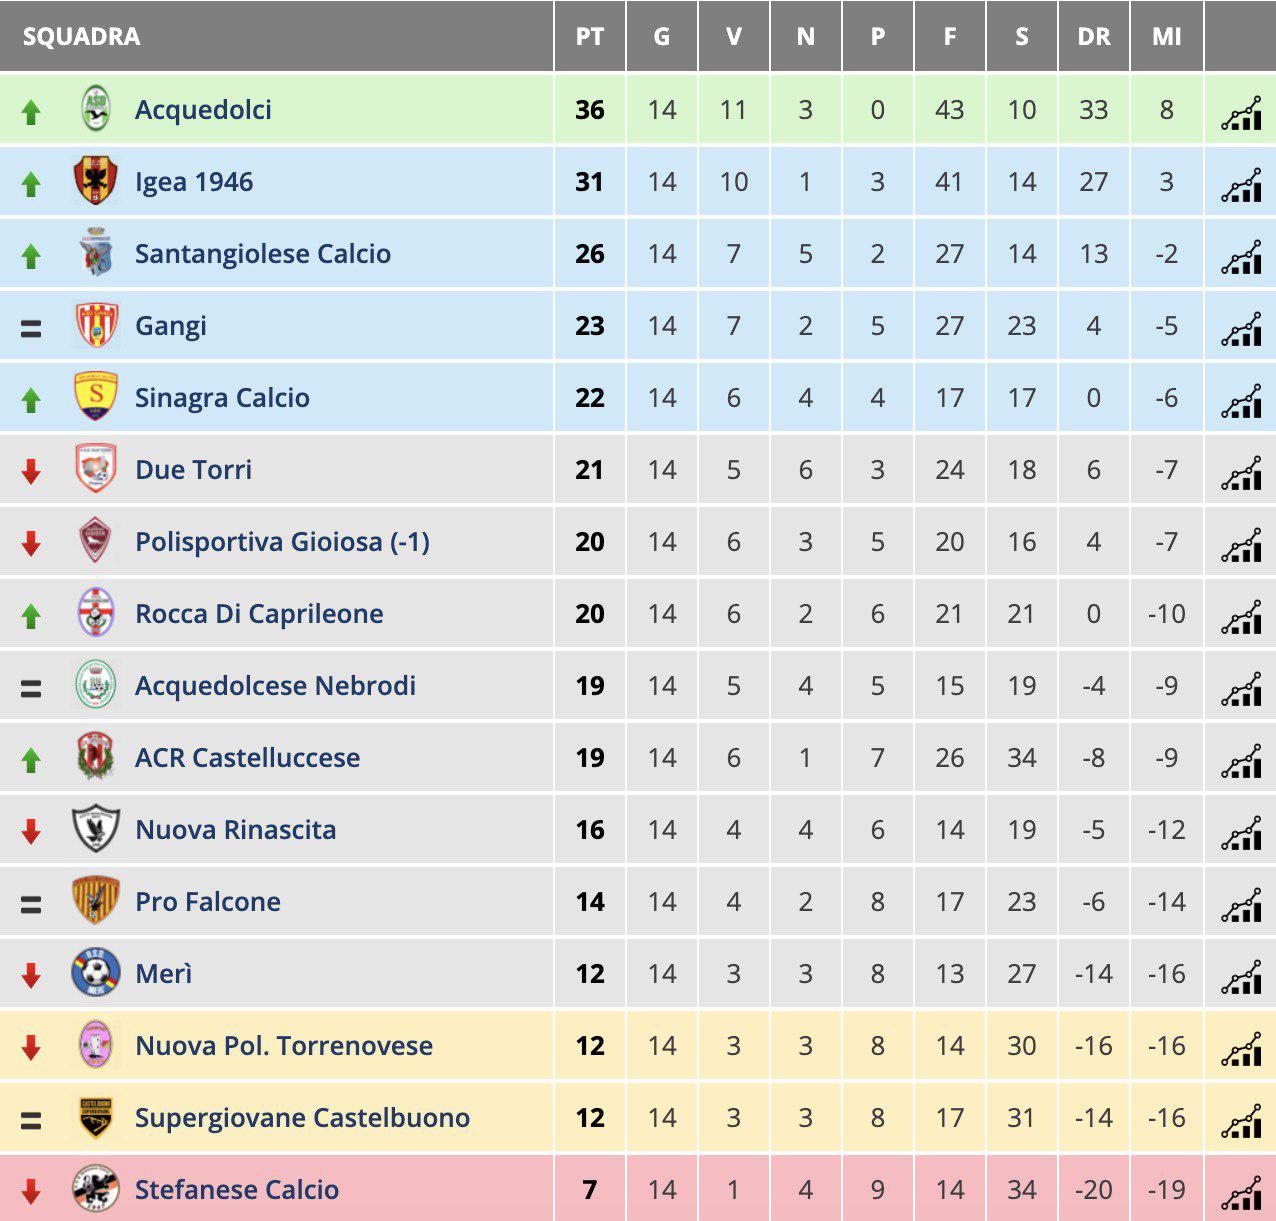Open the trend chart icon for Pro Falcone
The image size is (1276, 1221).
1241,906
